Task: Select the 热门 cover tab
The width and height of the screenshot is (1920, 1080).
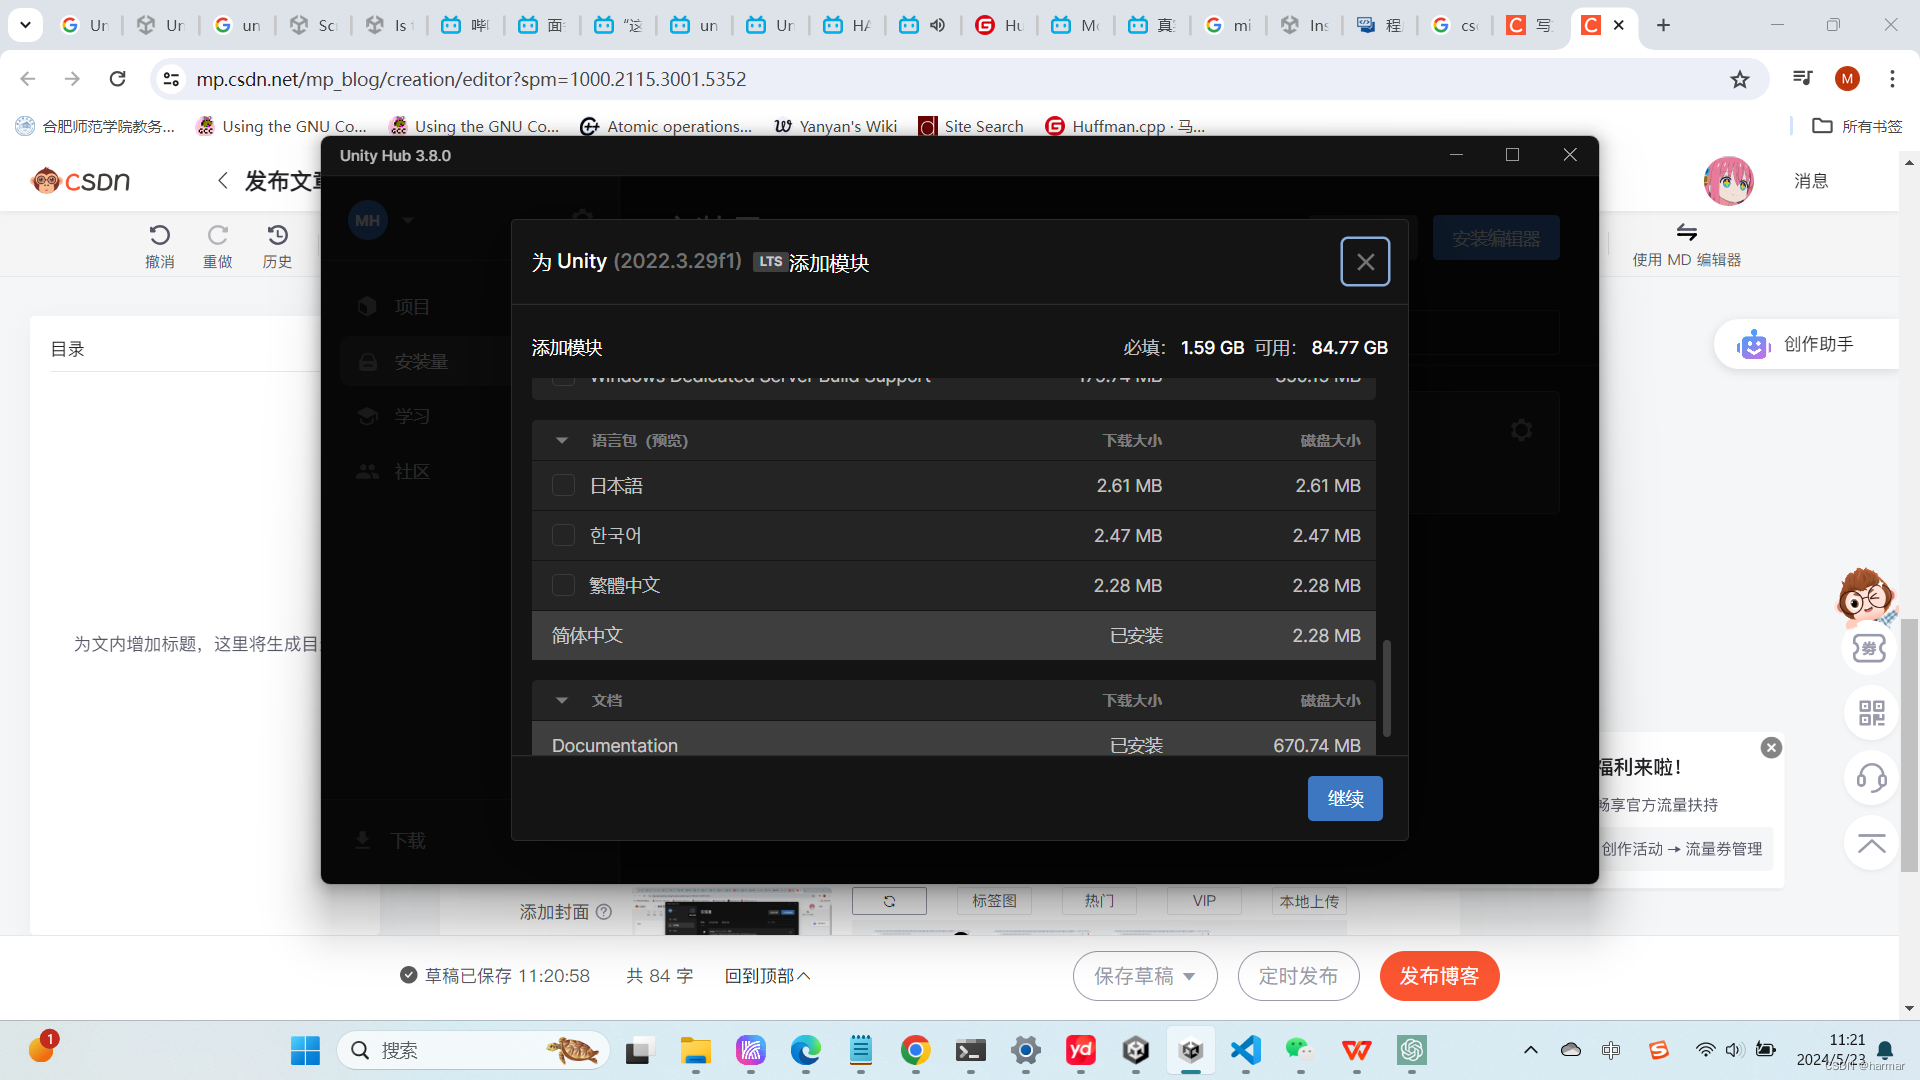Action: click(1099, 901)
